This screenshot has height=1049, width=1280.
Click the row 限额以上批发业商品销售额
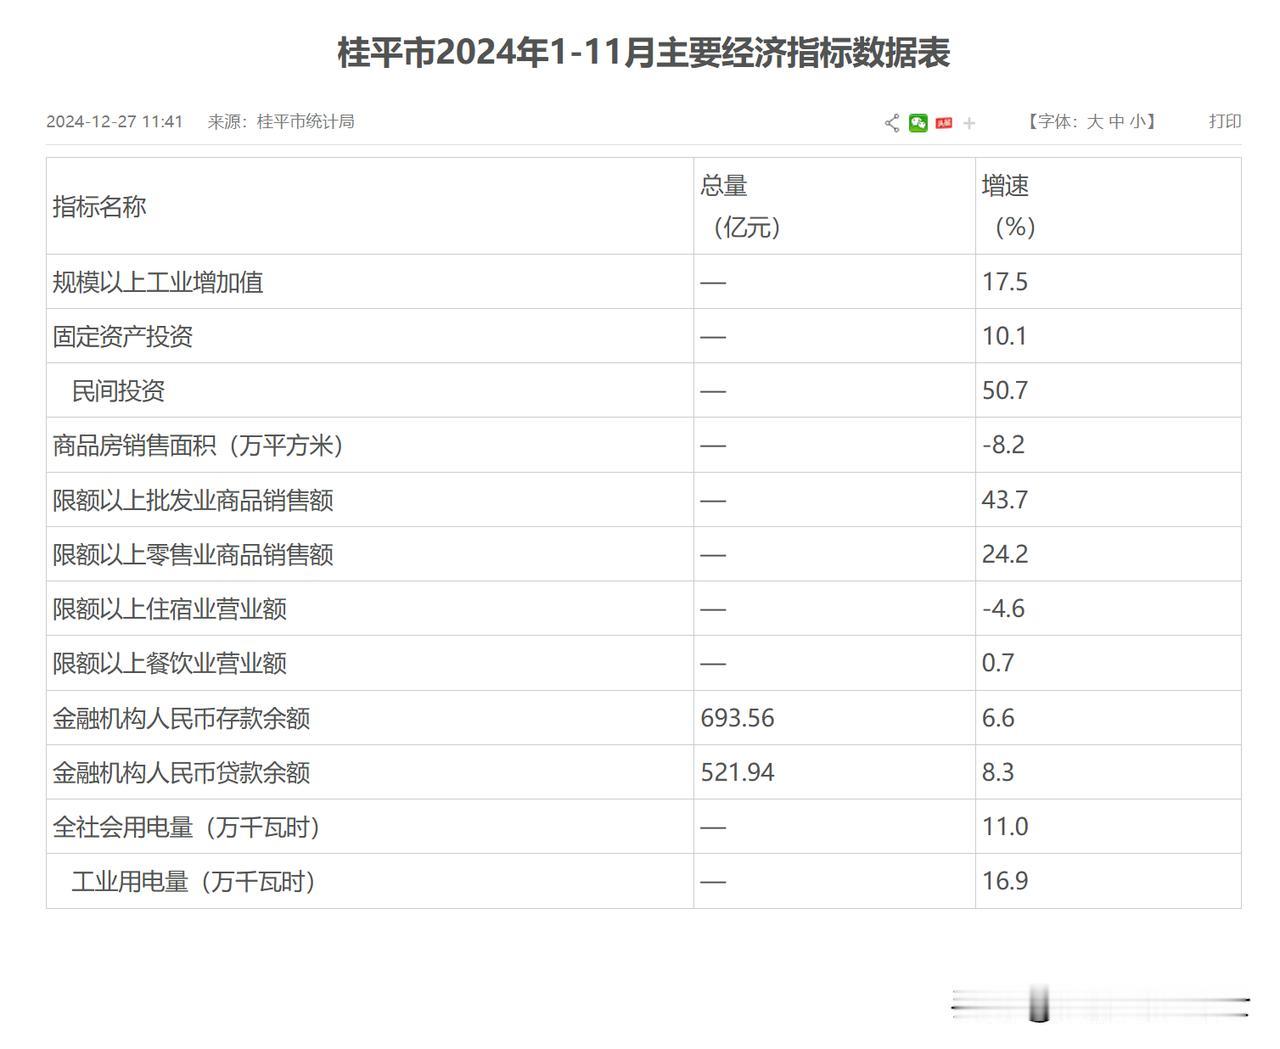(644, 500)
